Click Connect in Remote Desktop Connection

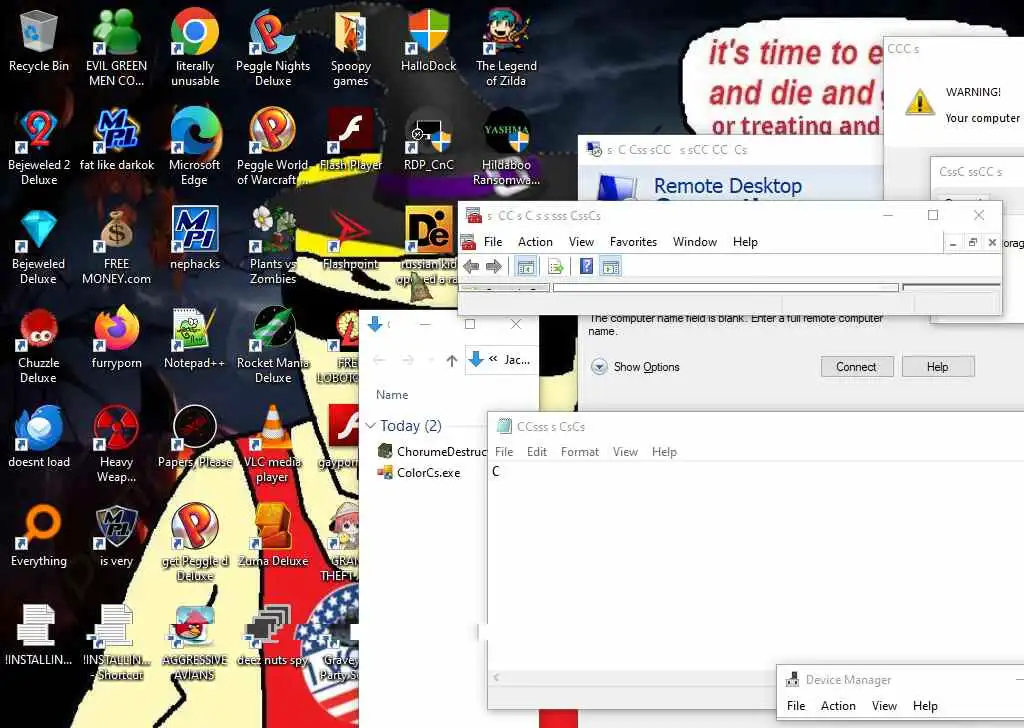coord(856,367)
